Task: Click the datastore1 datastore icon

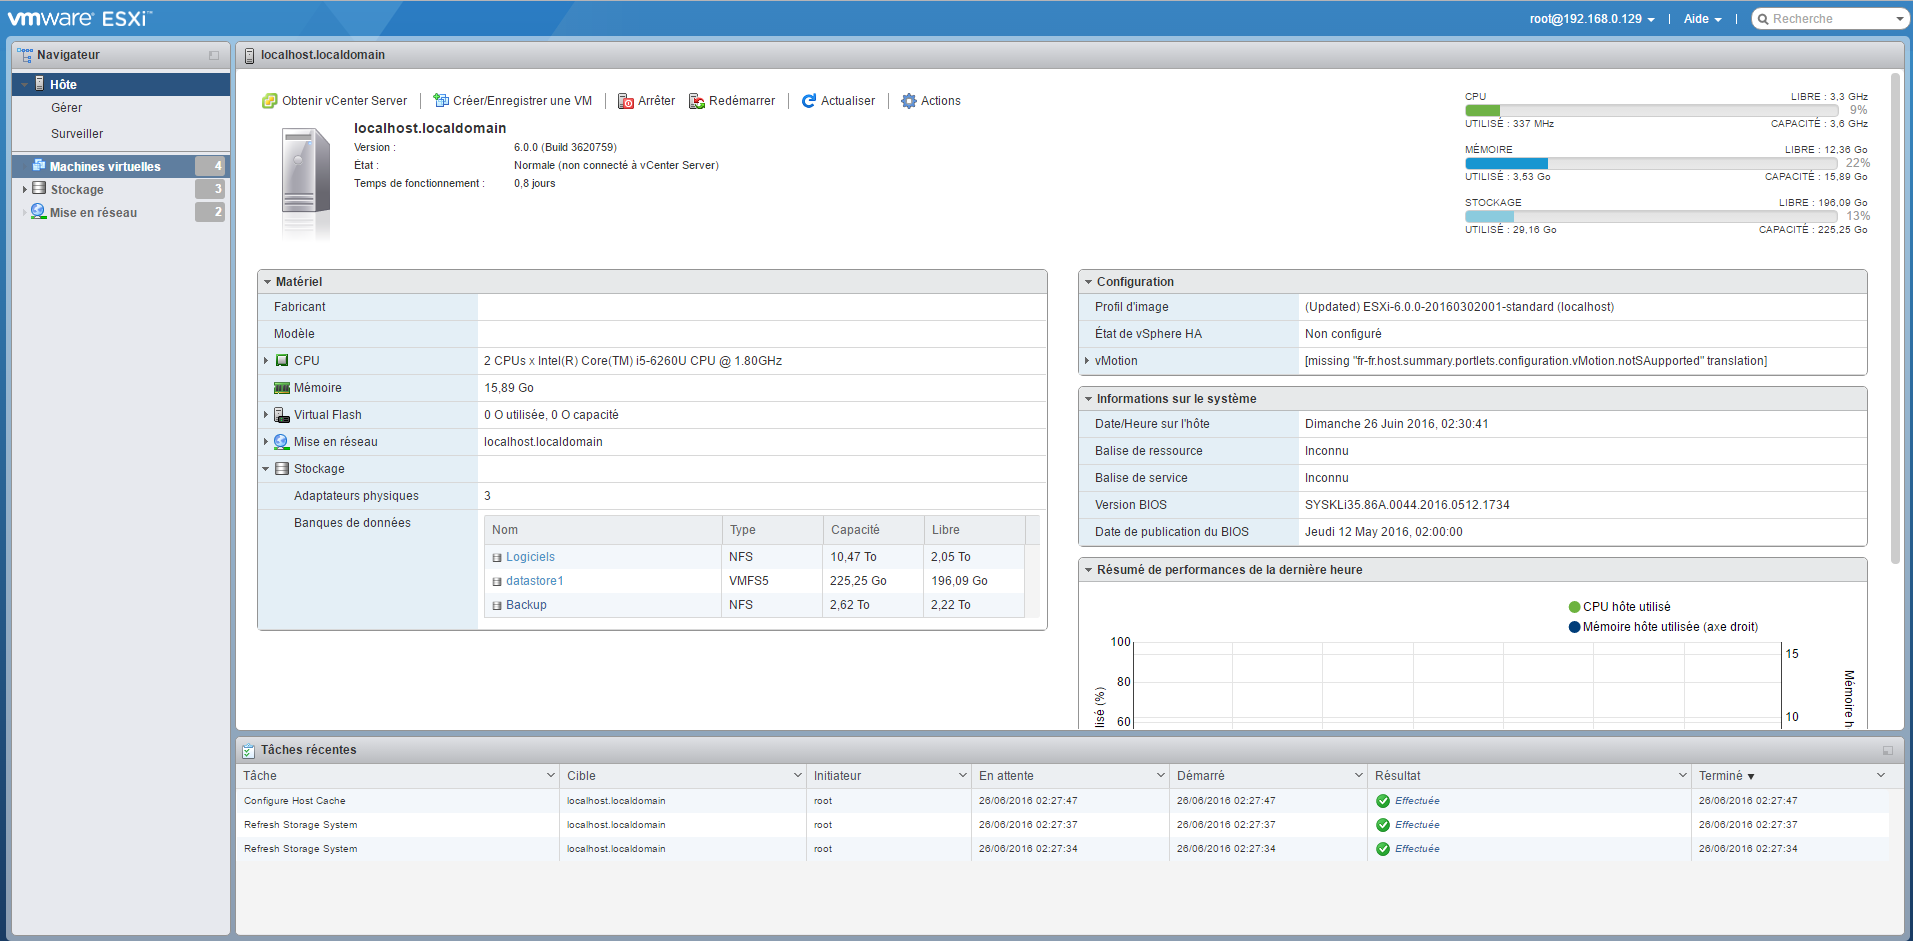Action: point(497,582)
